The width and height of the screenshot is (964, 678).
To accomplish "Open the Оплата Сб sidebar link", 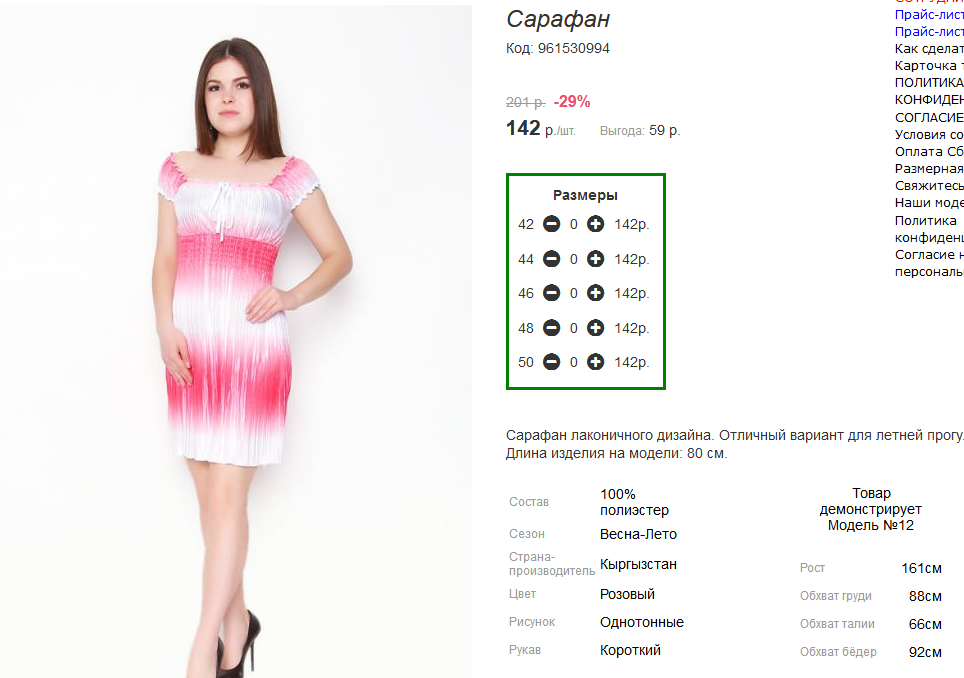I will click(929, 152).
